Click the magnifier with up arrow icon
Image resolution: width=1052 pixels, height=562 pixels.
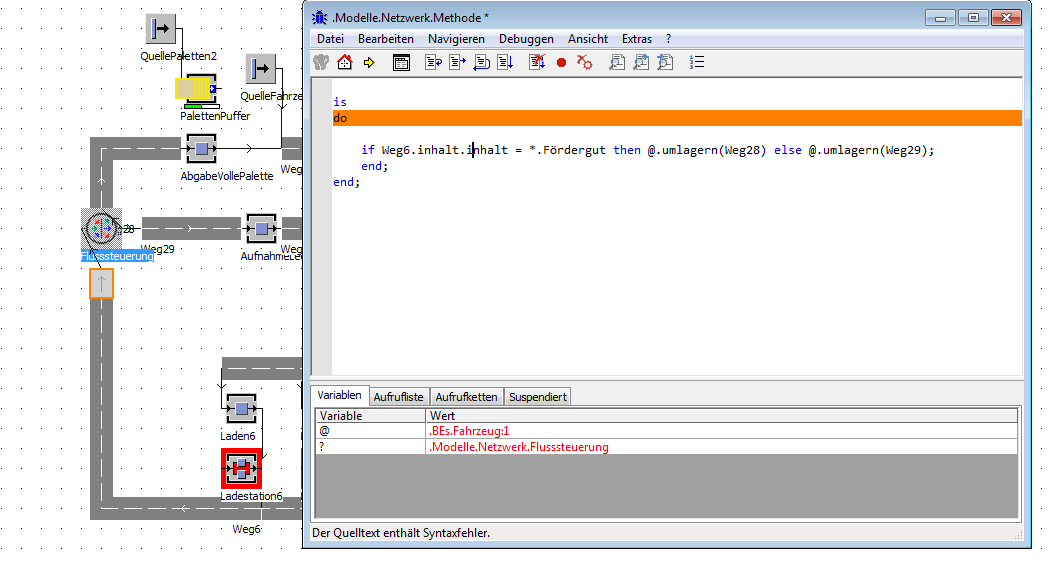[x=641, y=62]
